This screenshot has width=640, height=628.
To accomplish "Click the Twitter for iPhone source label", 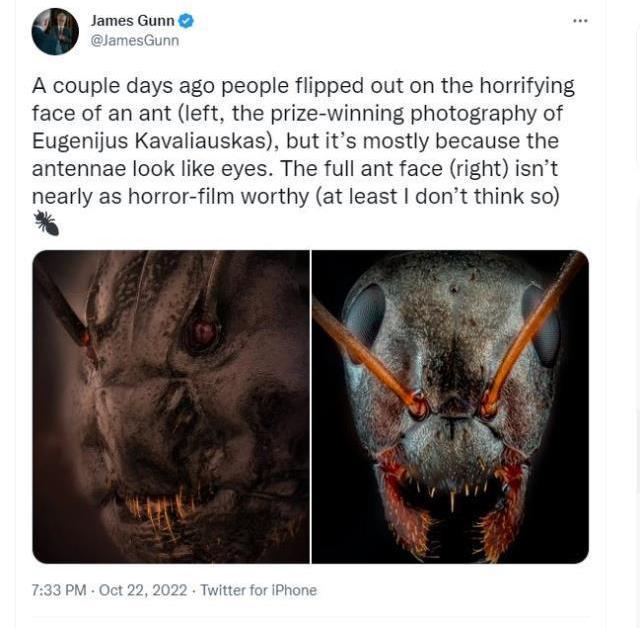I will pos(258,590).
